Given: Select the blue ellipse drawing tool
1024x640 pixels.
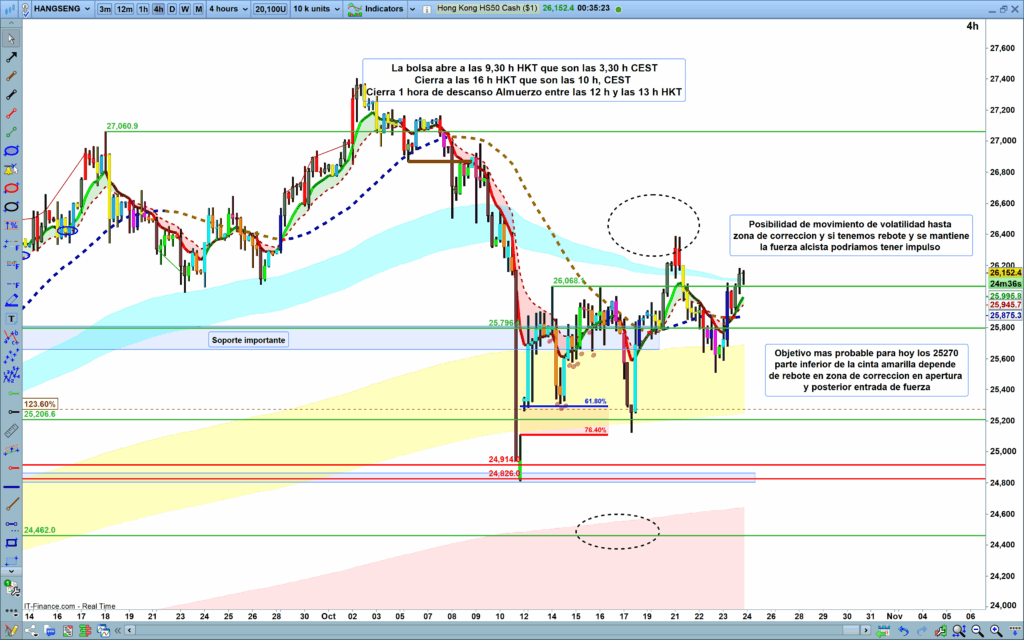Looking at the screenshot, I should click(x=11, y=150).
